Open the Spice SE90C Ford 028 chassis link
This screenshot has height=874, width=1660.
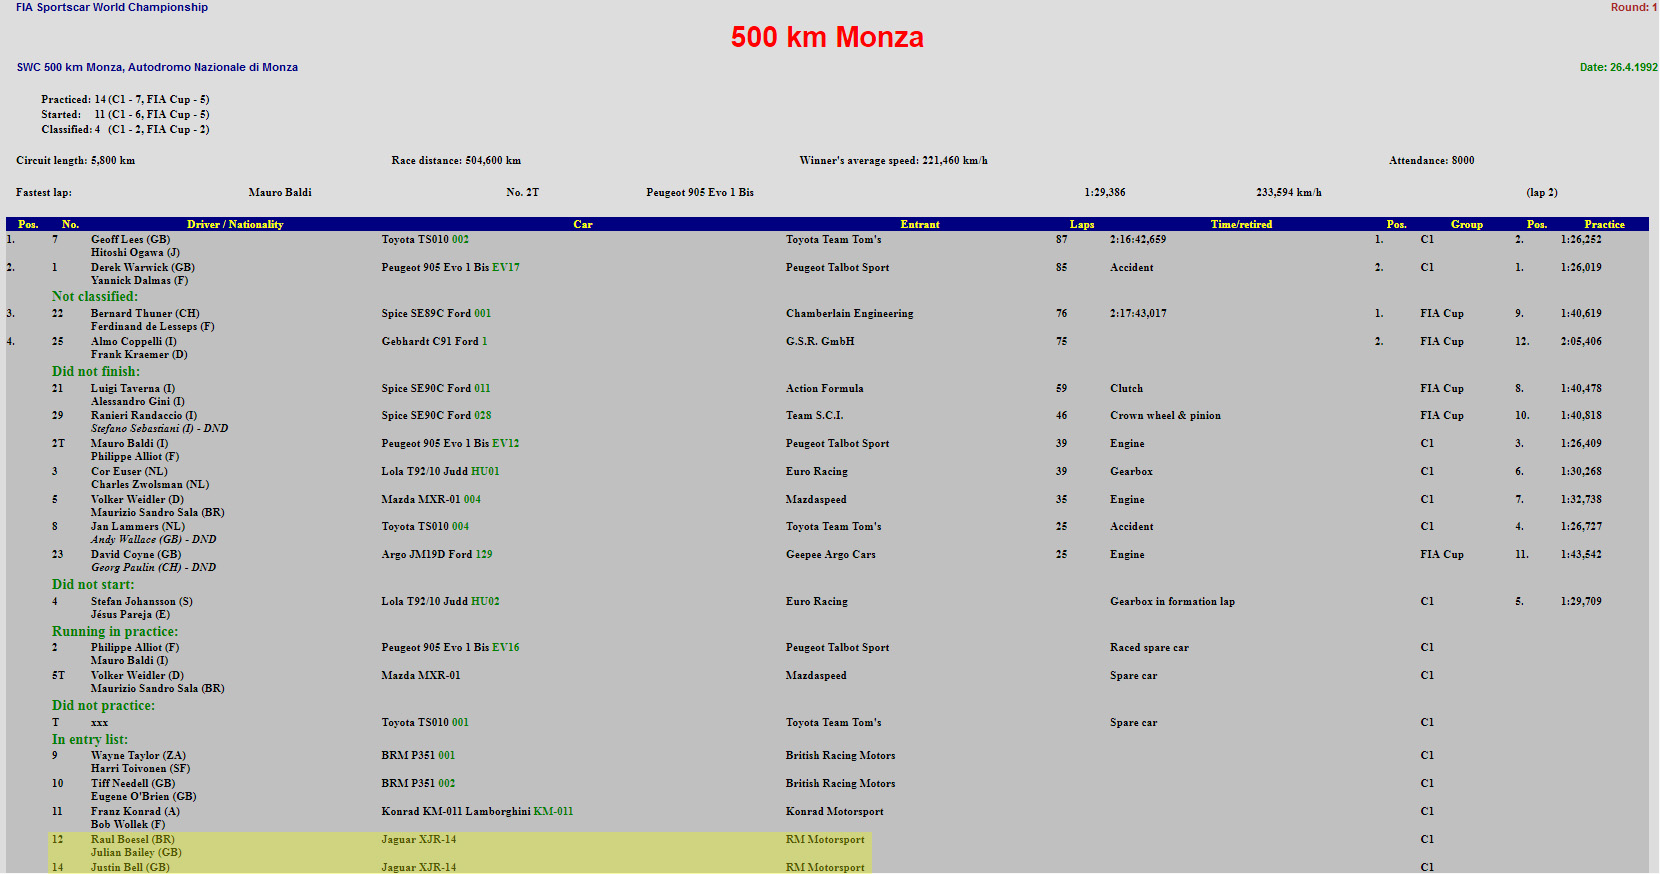[482, 416]
